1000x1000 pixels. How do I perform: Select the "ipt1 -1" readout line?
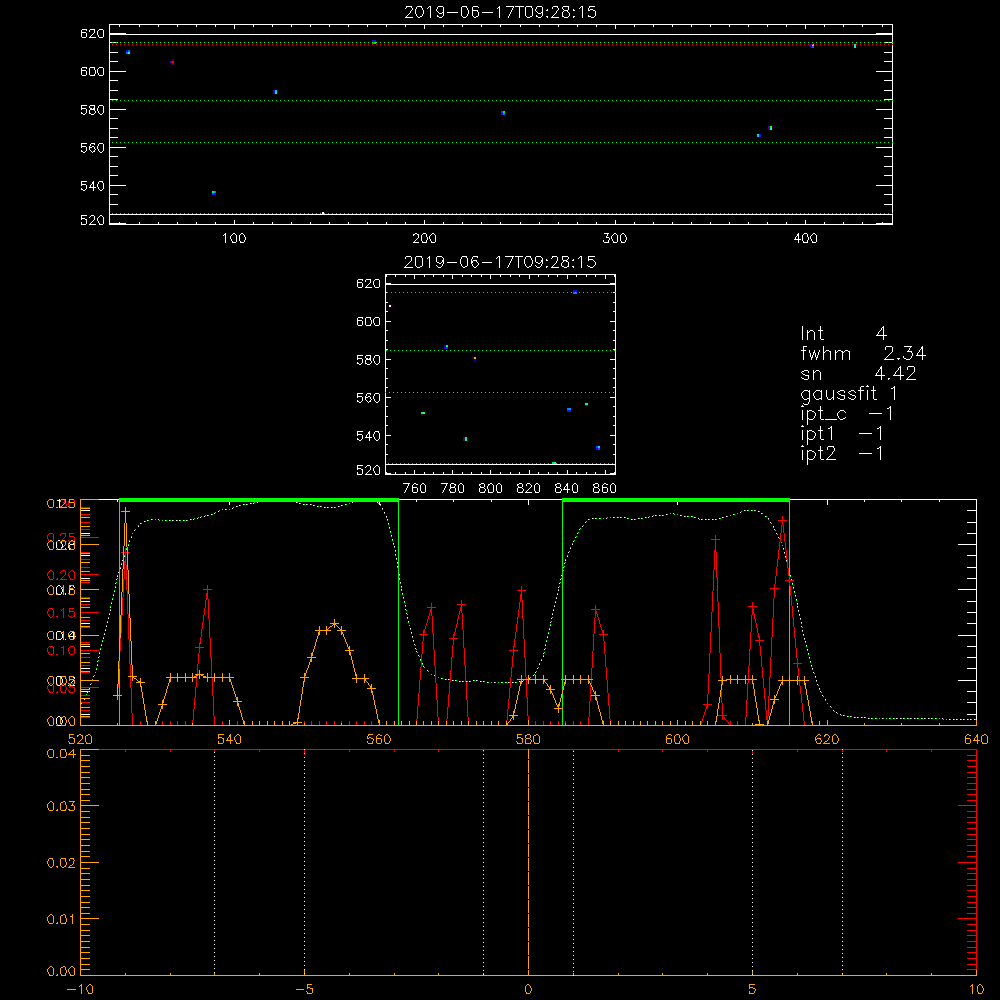842,434
